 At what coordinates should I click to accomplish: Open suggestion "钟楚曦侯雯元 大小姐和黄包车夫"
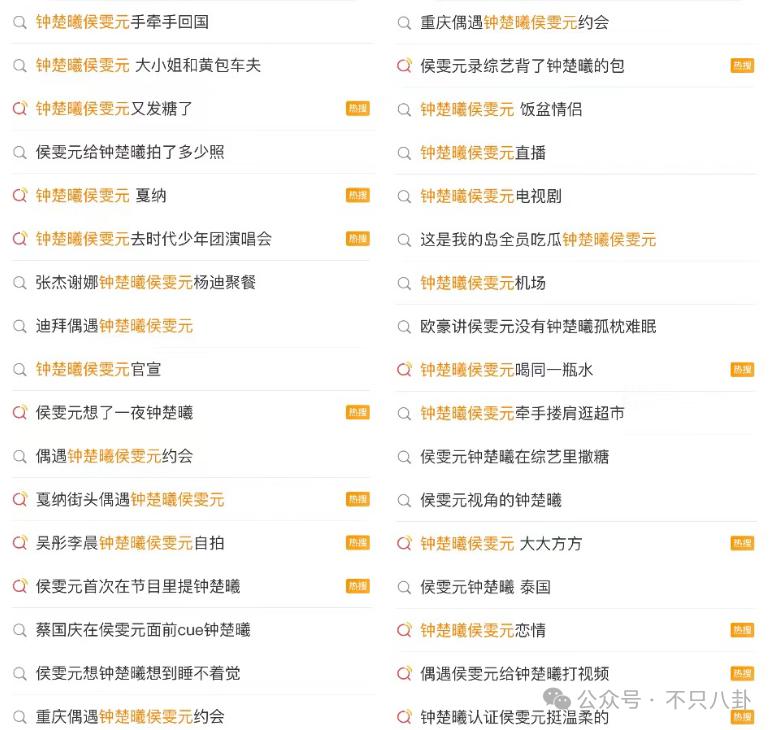[x=148, y=65]
